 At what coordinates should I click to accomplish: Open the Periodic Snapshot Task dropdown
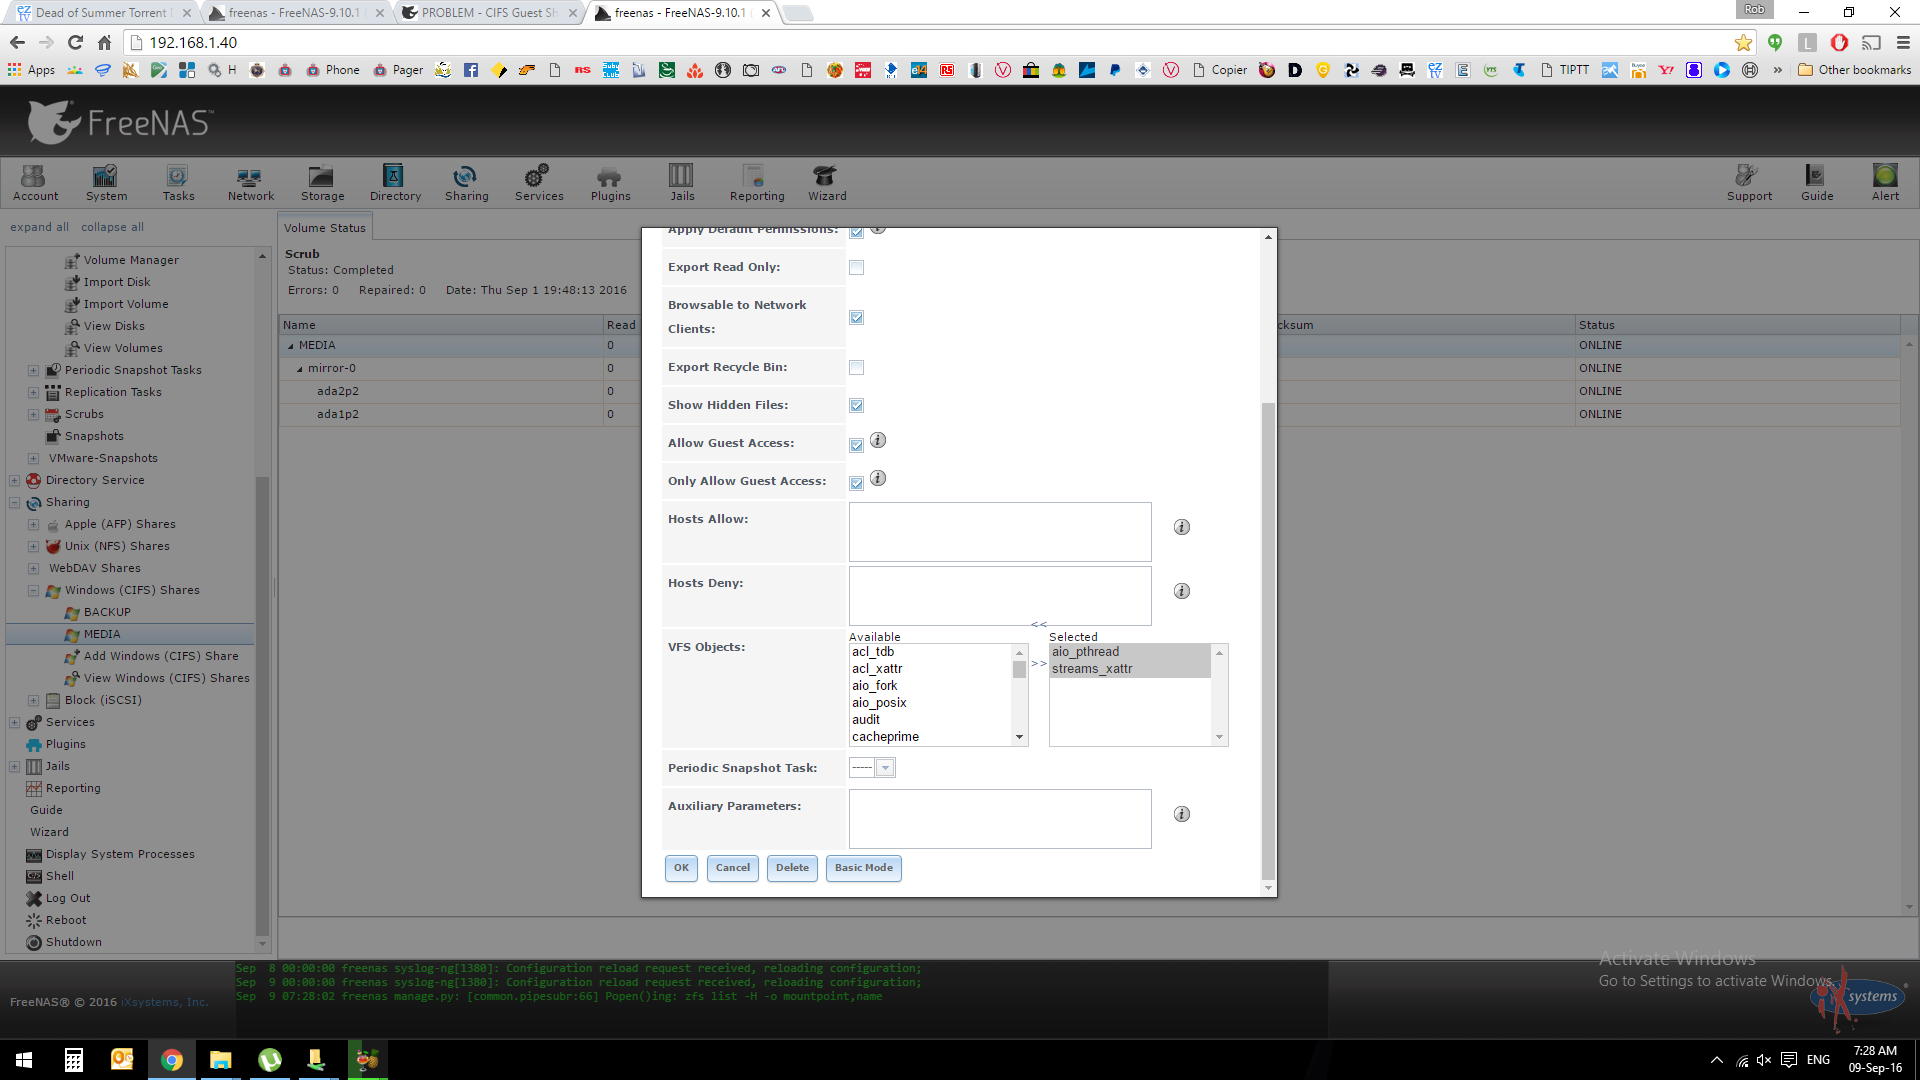(x=885, y=768)
